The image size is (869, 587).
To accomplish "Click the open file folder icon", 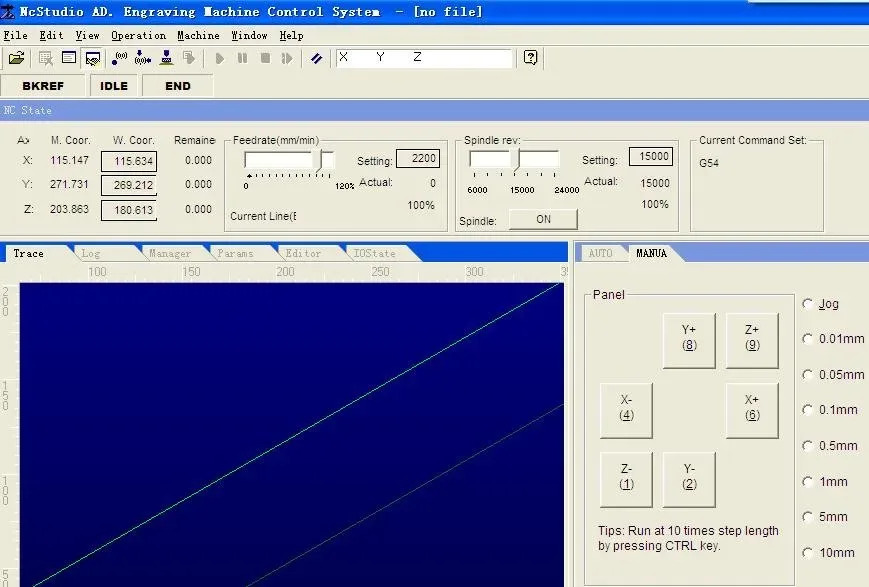I will point(17,58).
